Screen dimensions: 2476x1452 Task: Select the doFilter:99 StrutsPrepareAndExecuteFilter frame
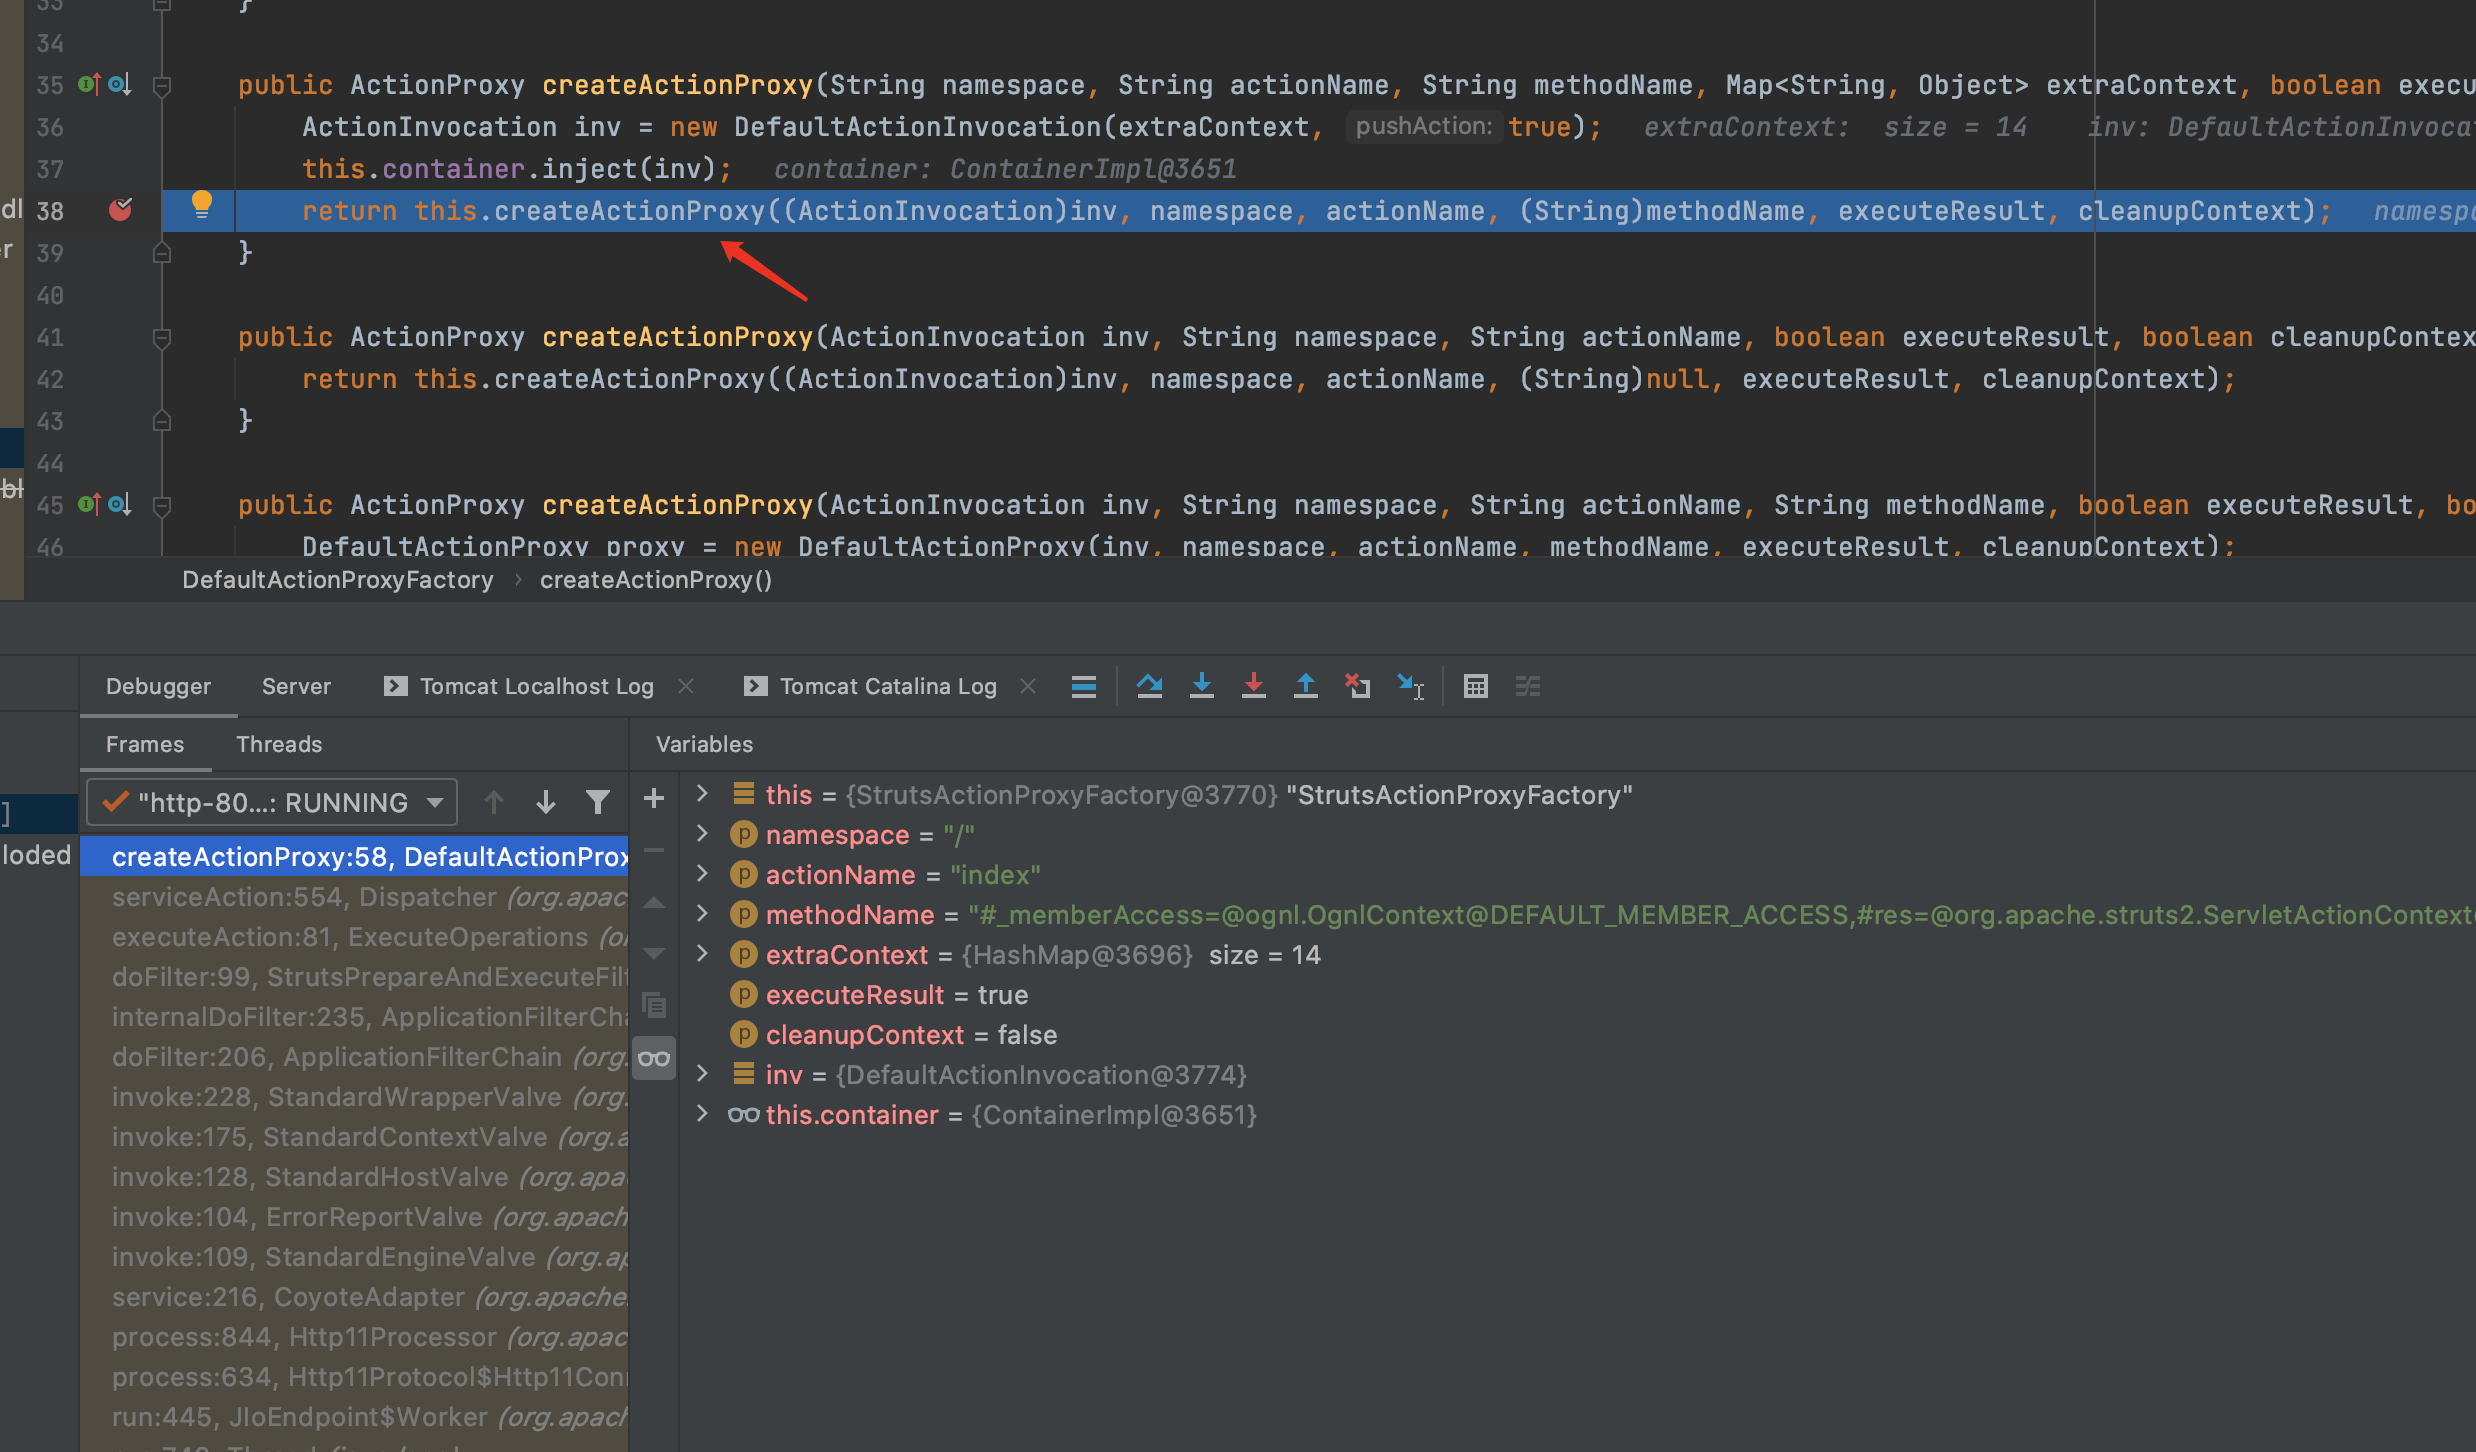354,976
